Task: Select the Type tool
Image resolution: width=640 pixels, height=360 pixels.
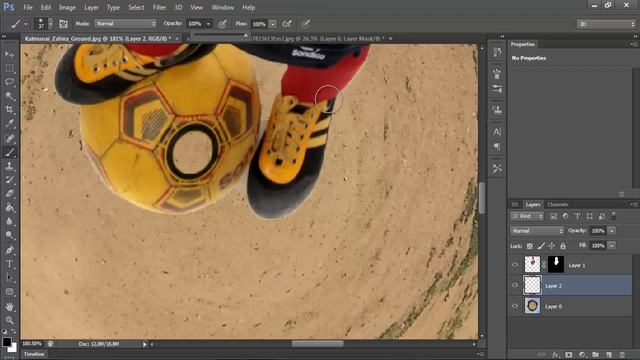Action: pyautogui.click(x=9, y=264)
